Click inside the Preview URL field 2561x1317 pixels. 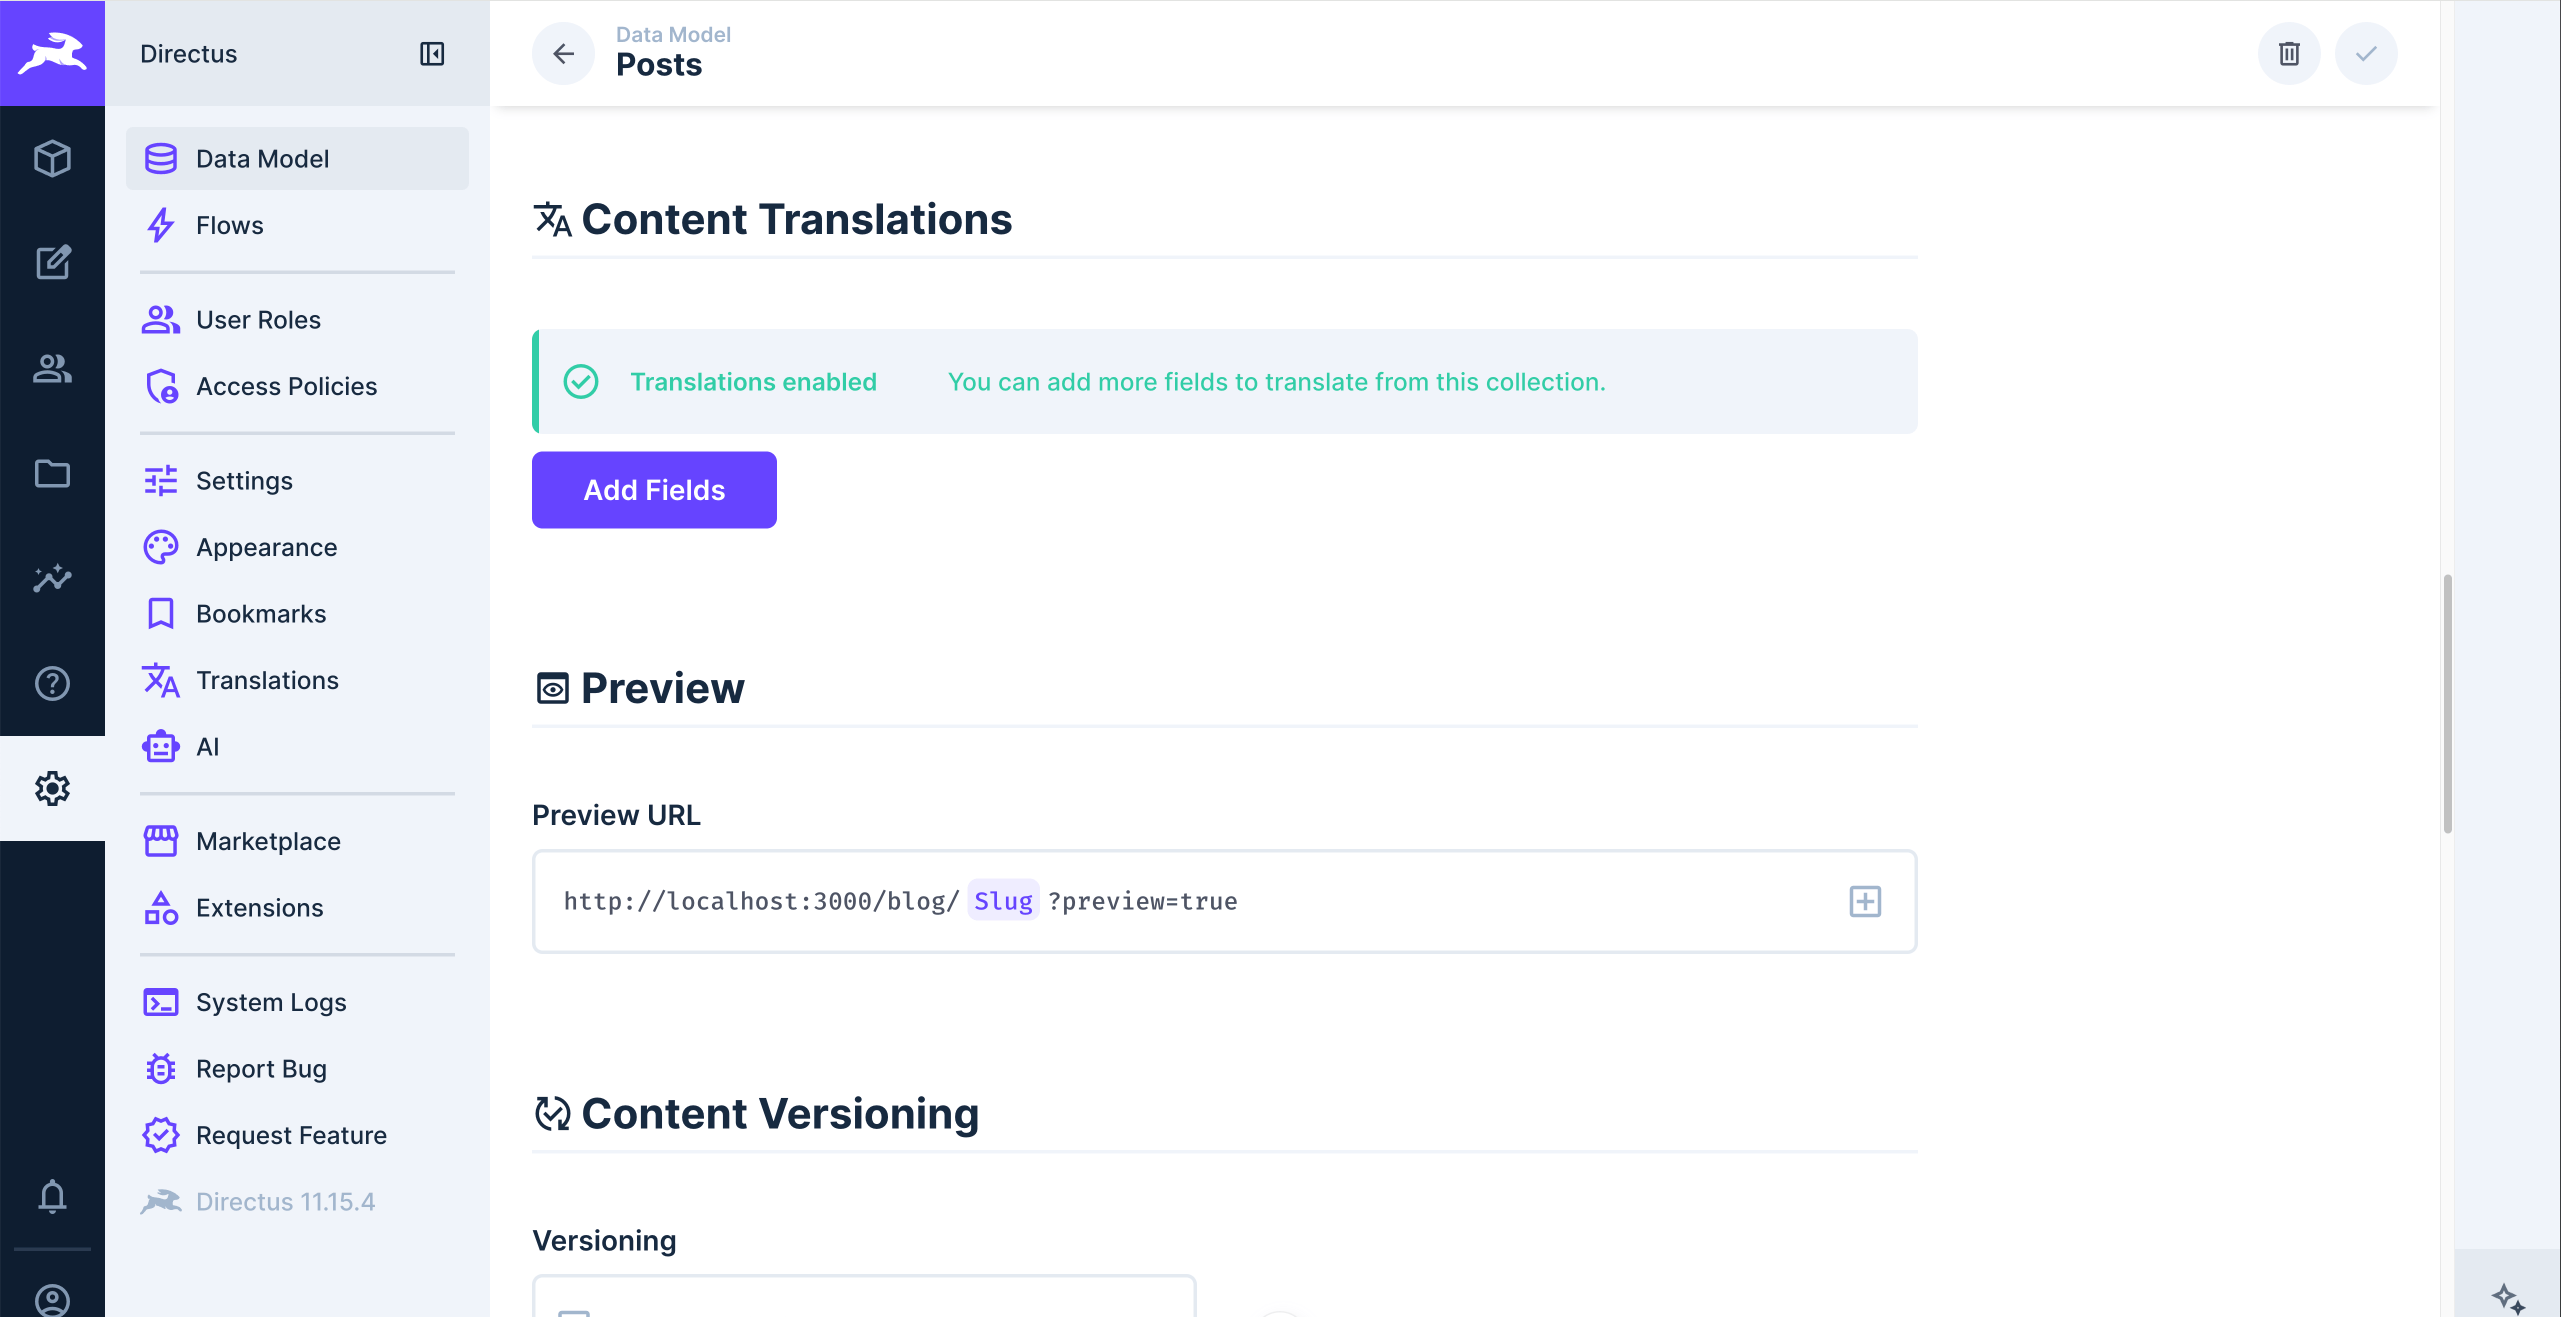pos(1400,901)
